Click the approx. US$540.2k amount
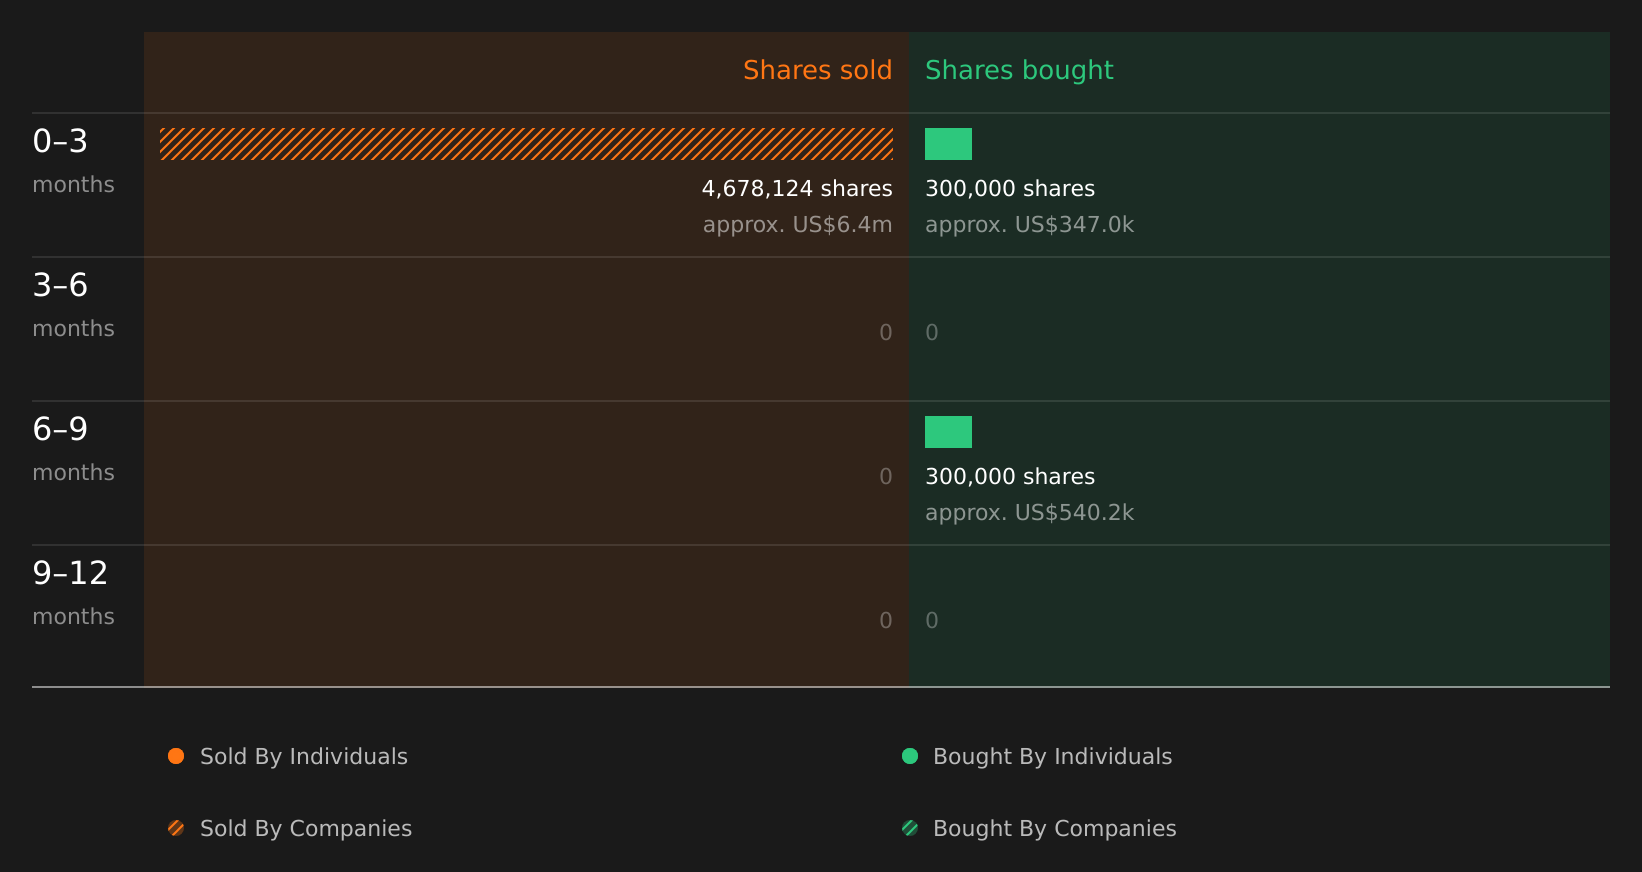The height and width of the screenshot is (872, 1642). pos(1029,513)
